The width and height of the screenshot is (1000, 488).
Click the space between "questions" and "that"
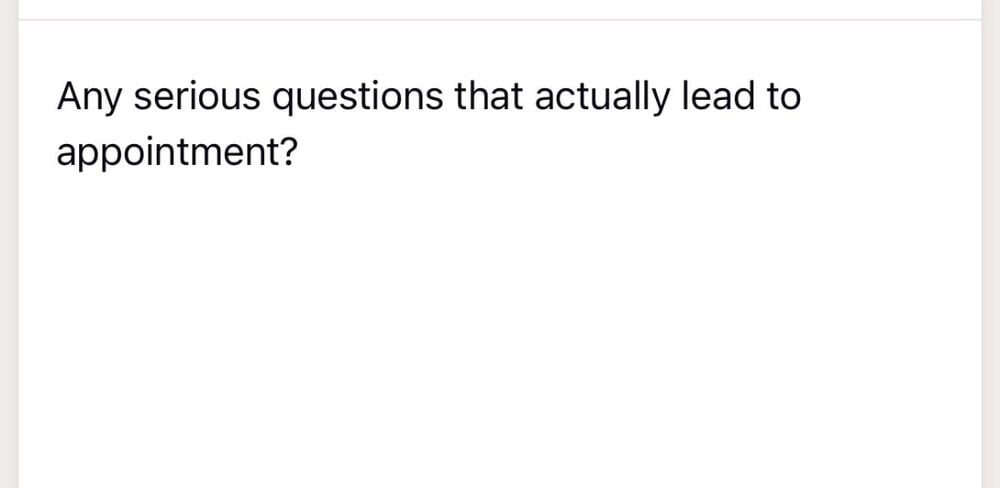[x=448, y=98]
